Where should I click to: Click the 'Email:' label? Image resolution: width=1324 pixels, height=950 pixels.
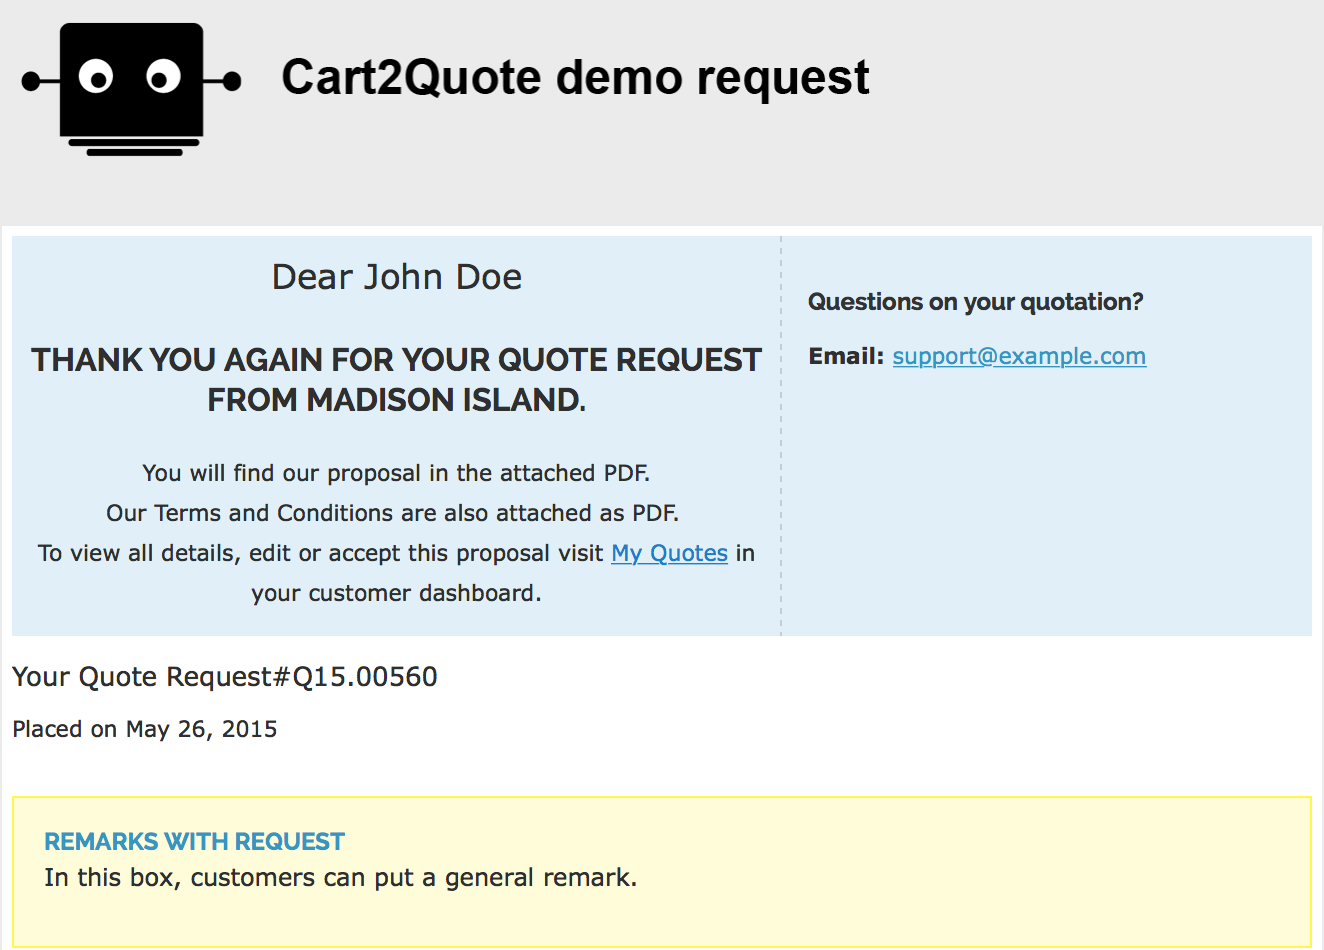point(846,356)
